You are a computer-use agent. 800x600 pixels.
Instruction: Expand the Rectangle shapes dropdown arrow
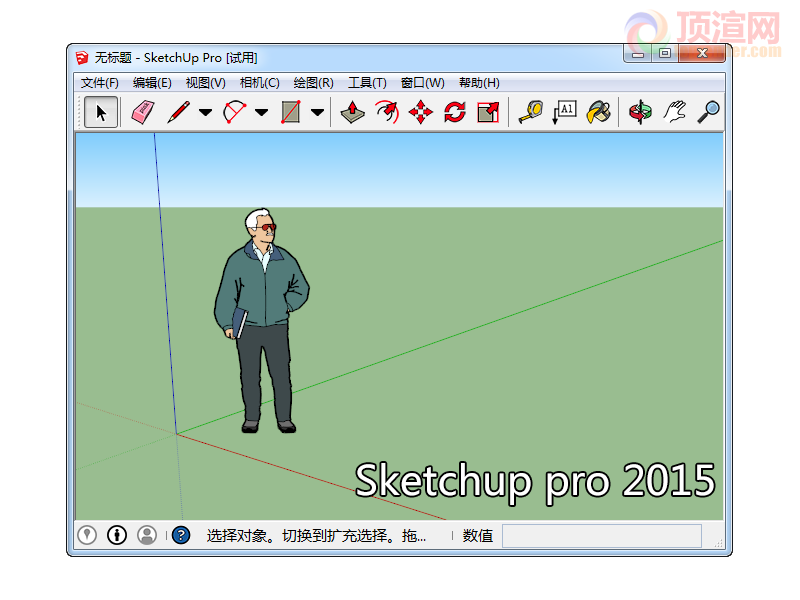pyautogui.click(x=317, y=113)
